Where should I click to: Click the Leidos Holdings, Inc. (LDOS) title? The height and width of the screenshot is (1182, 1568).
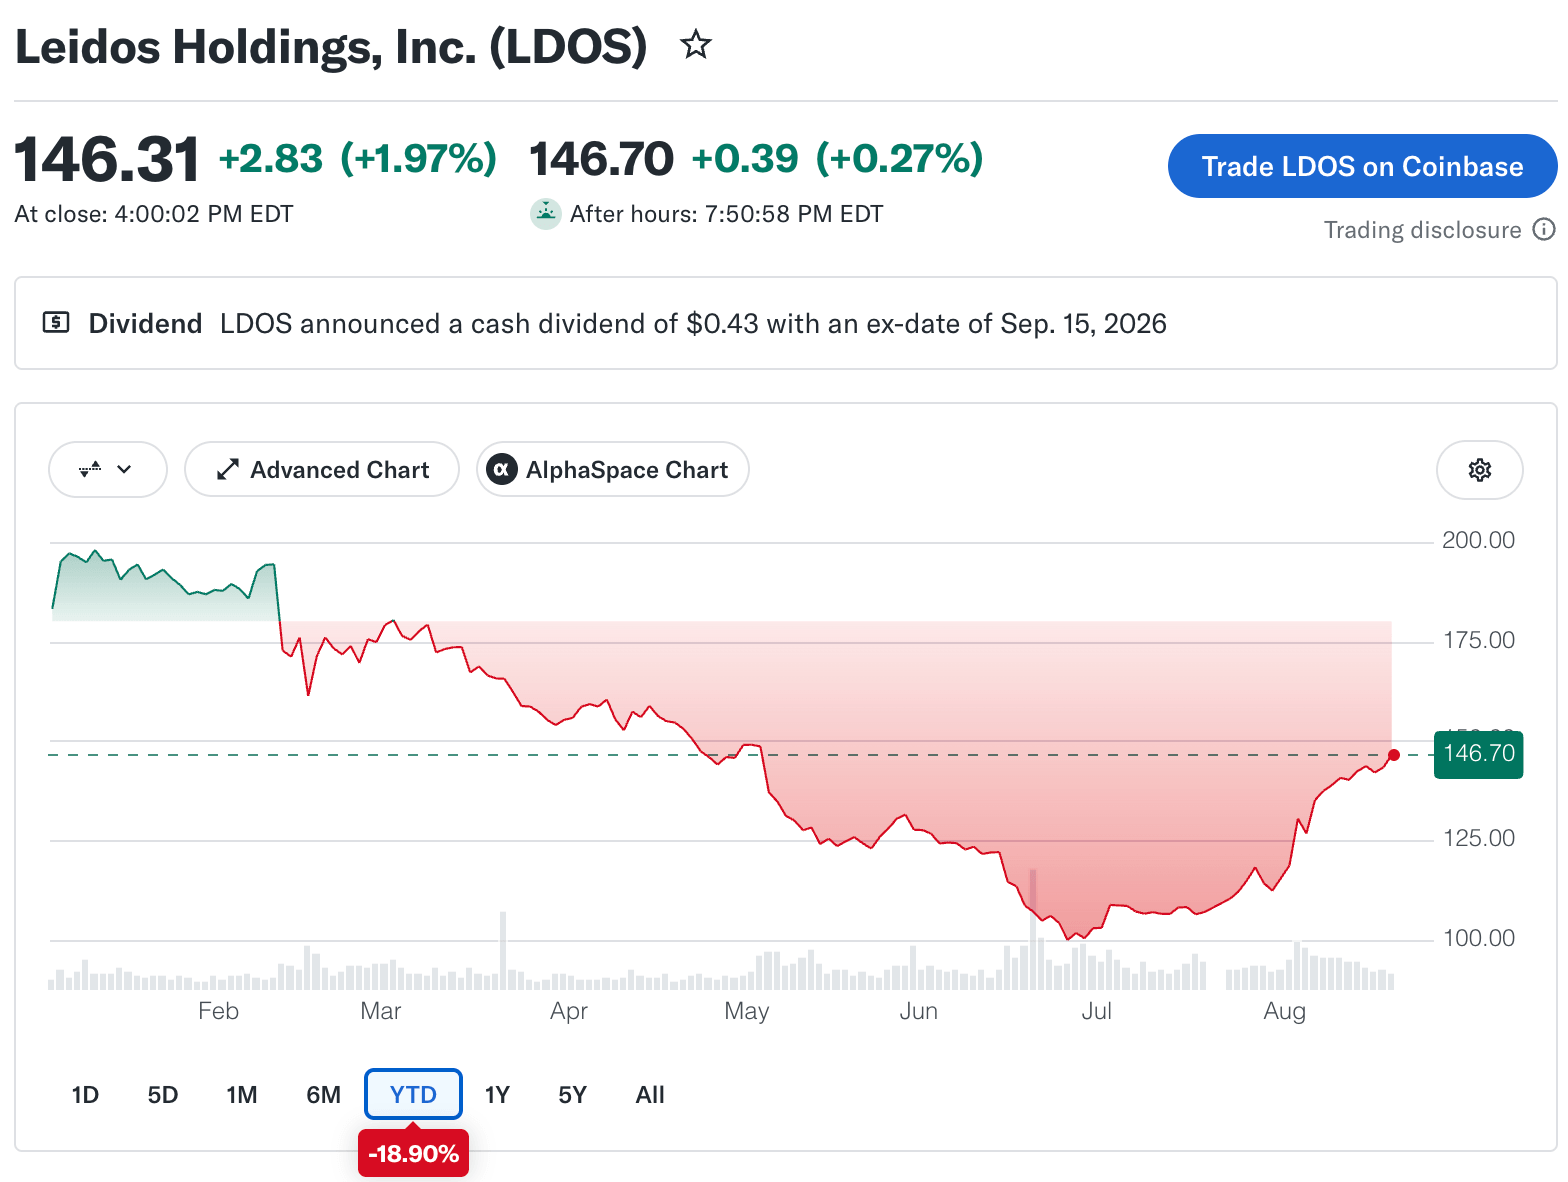331,47
